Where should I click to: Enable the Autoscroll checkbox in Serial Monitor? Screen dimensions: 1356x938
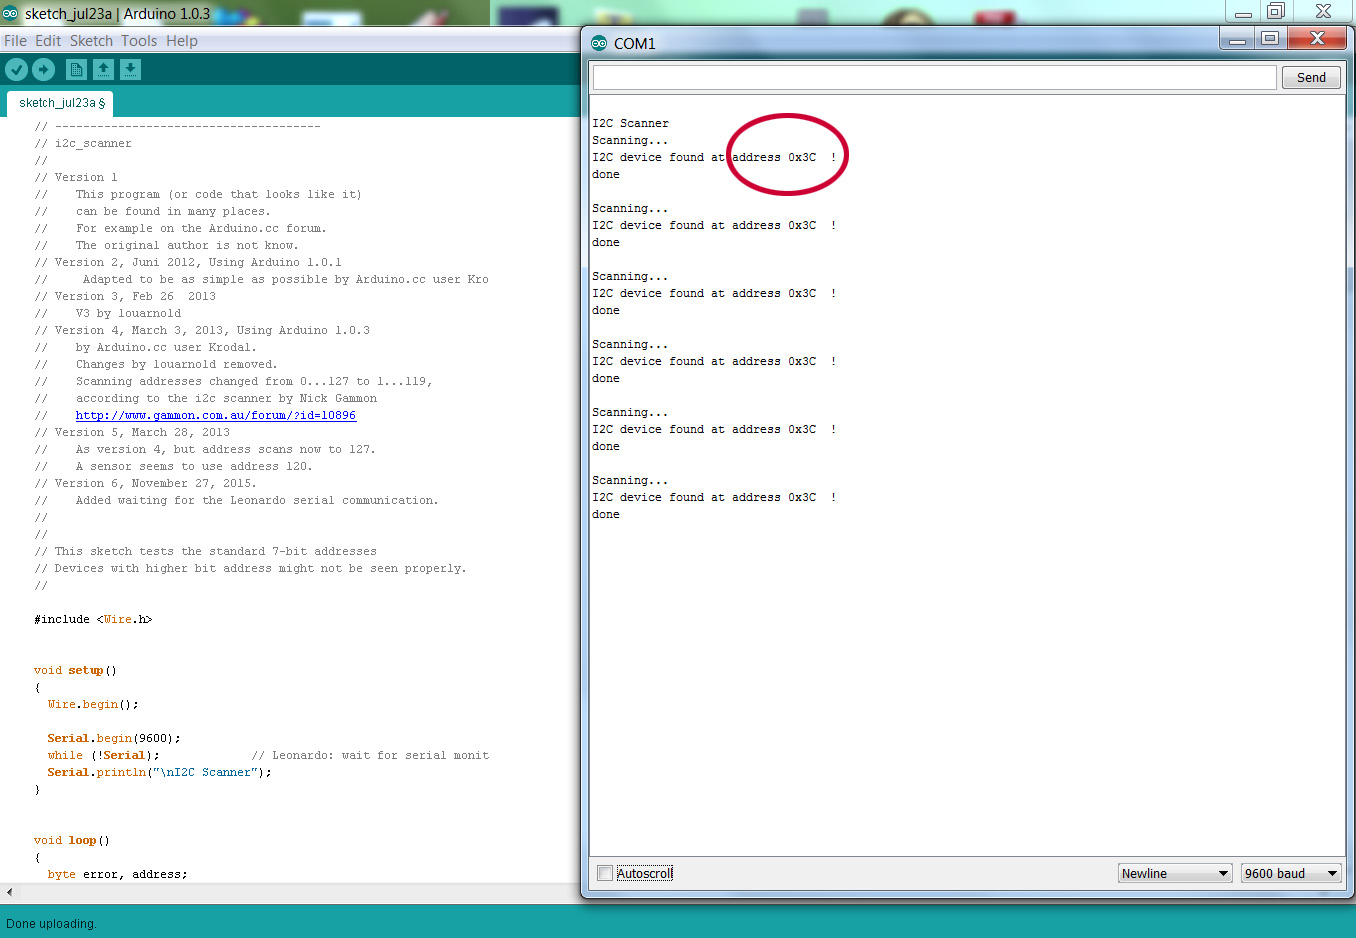604,872
